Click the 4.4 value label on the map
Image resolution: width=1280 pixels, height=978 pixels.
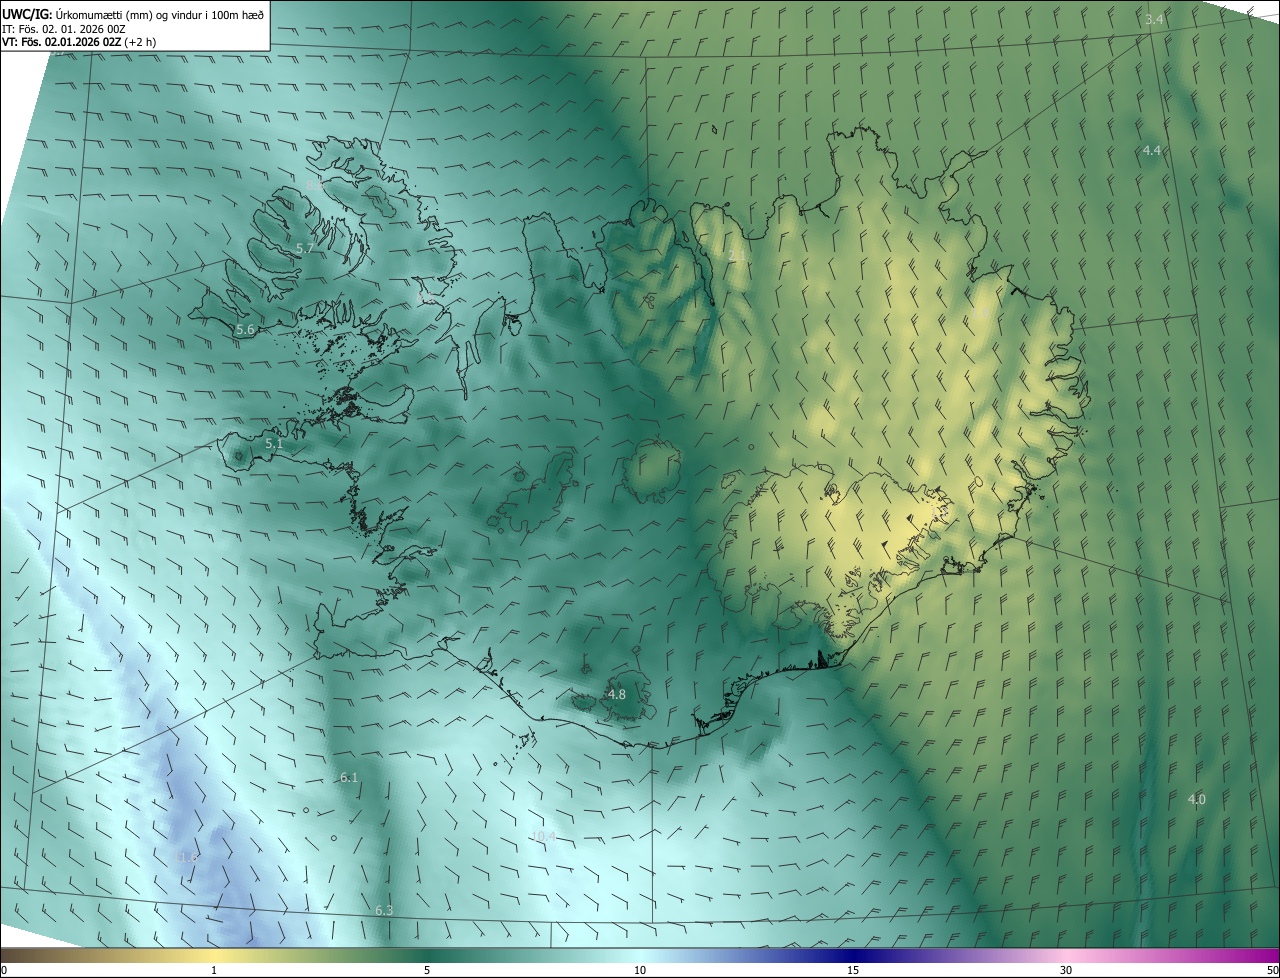(1152, 150)
